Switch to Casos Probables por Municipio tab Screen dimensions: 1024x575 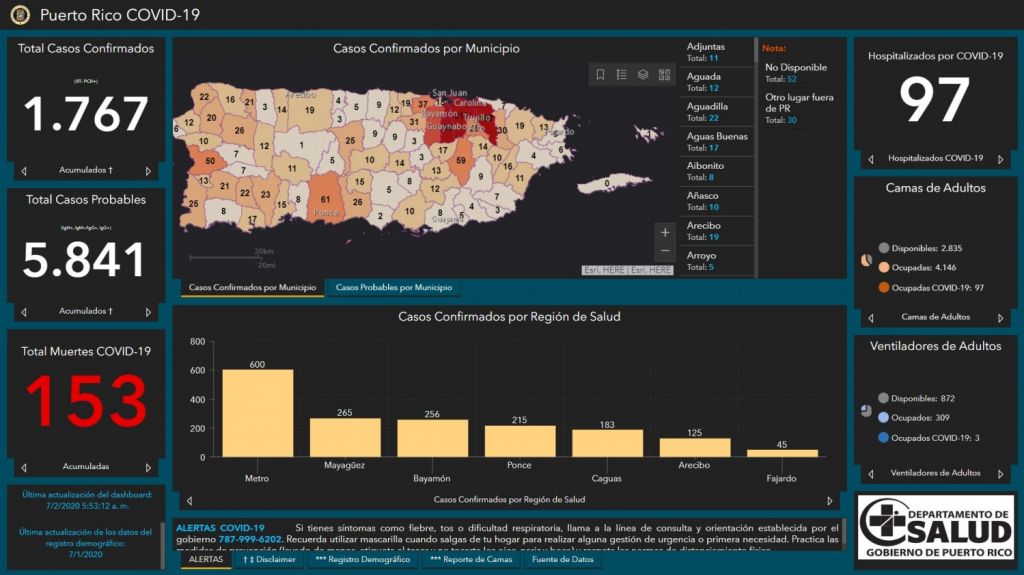(393, 288)
